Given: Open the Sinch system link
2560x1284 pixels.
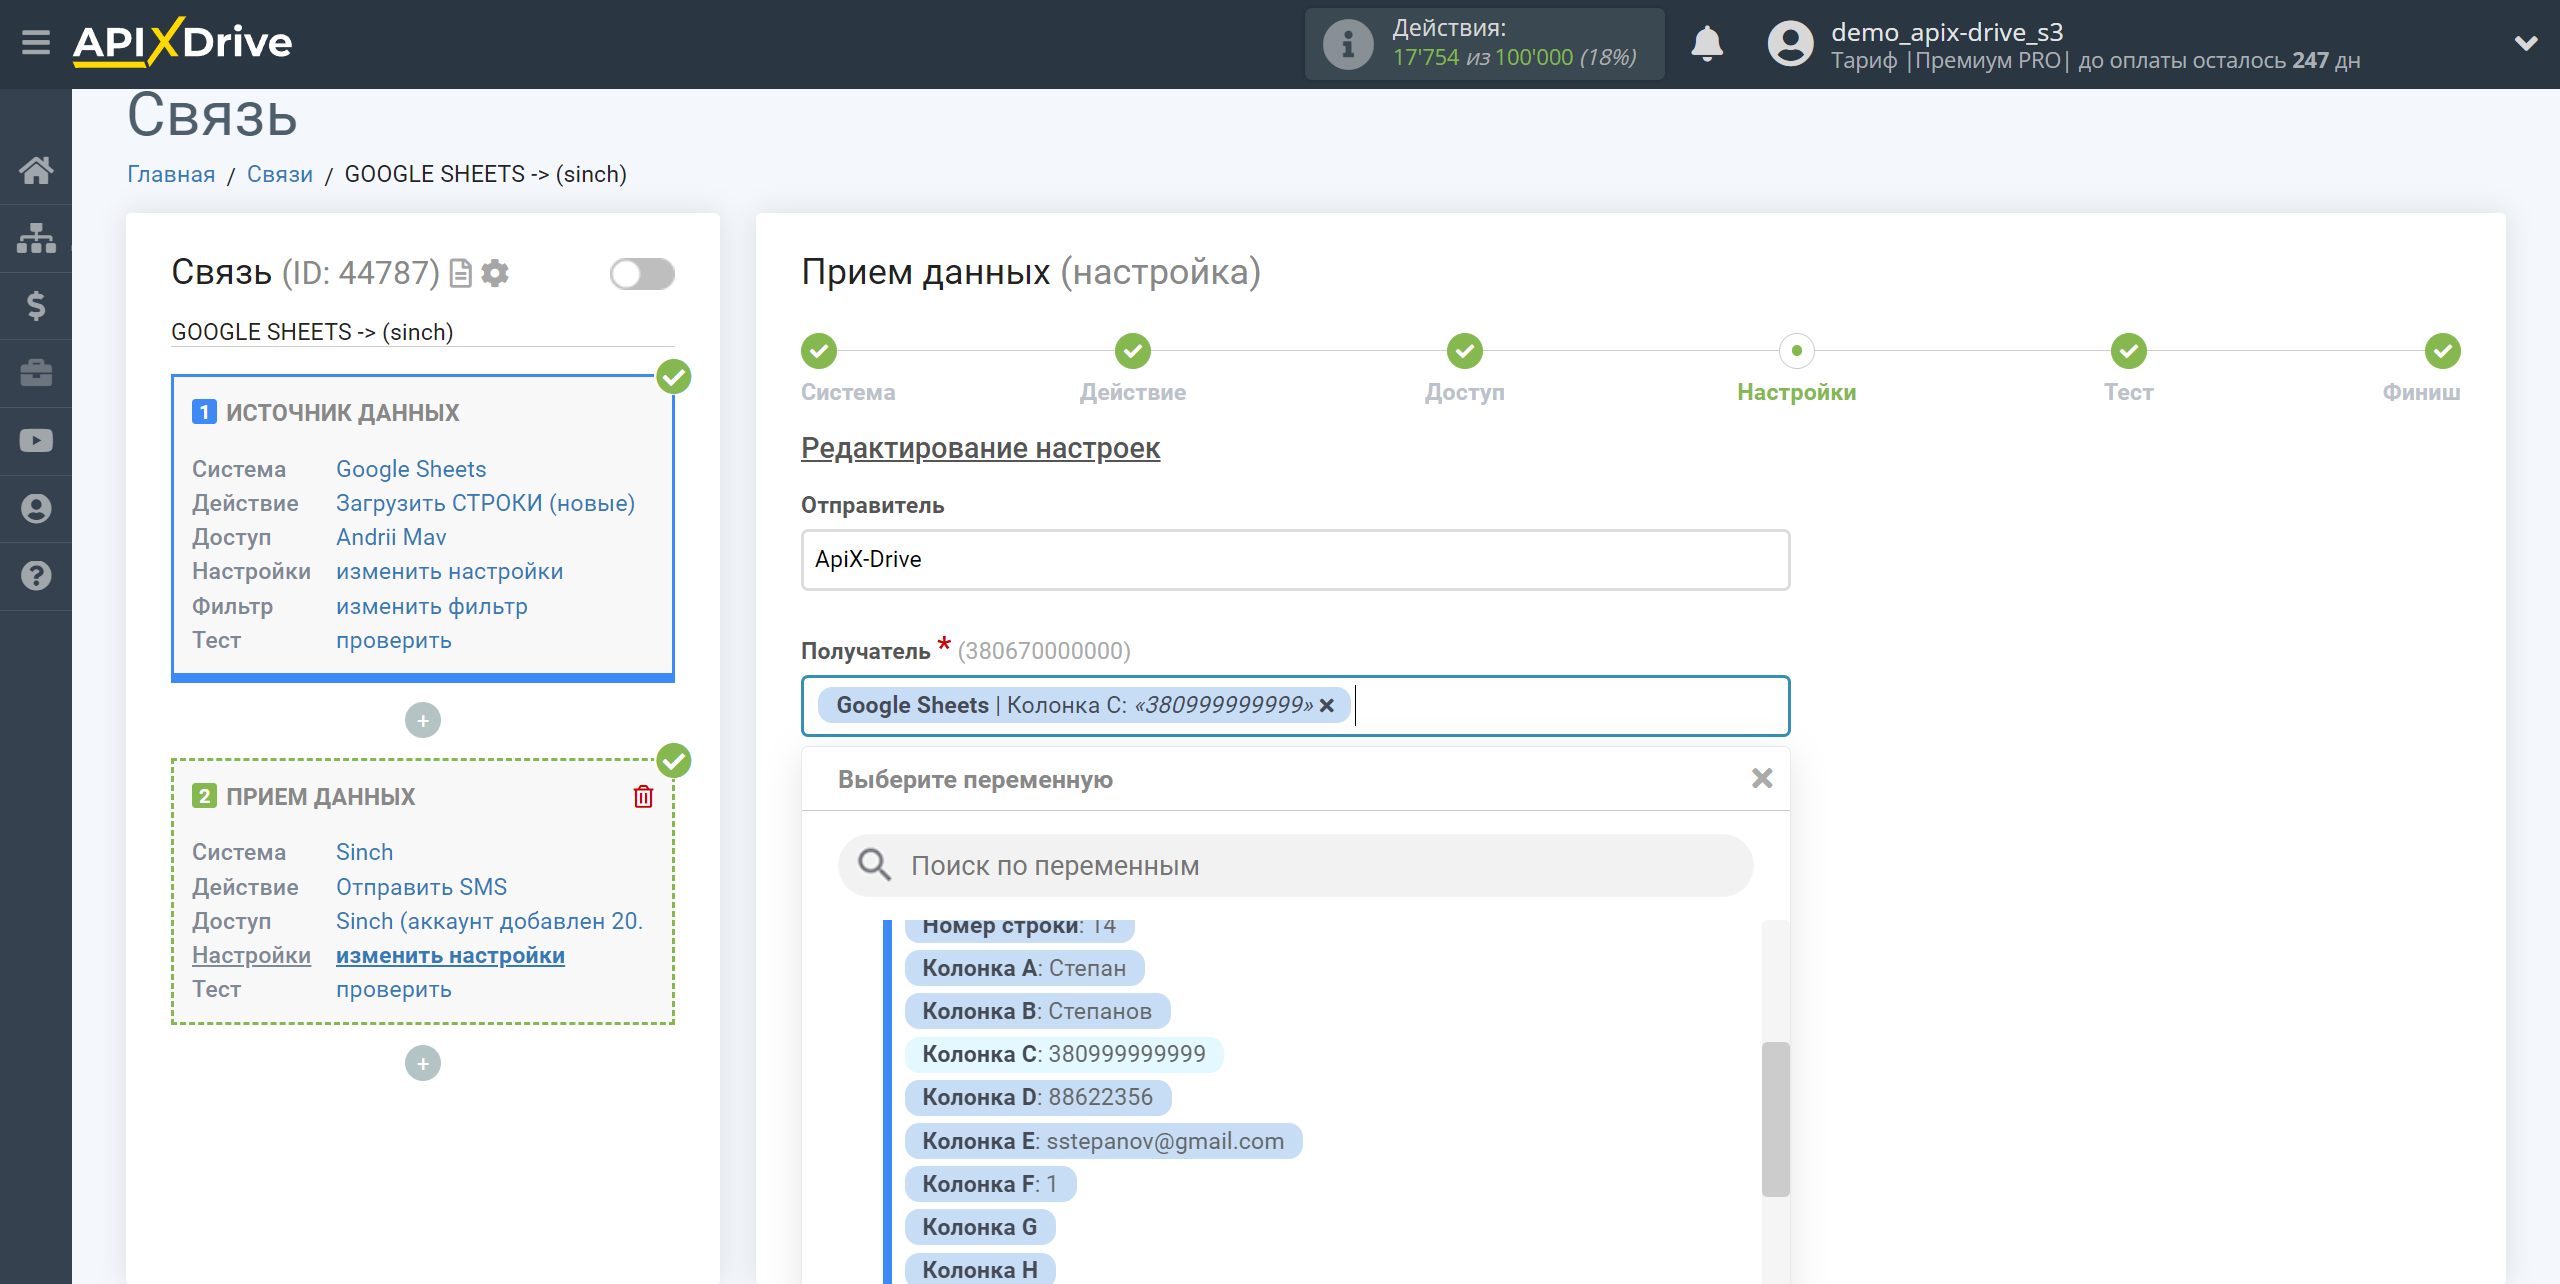Looking at the screenshot, I should click(364, 852).
